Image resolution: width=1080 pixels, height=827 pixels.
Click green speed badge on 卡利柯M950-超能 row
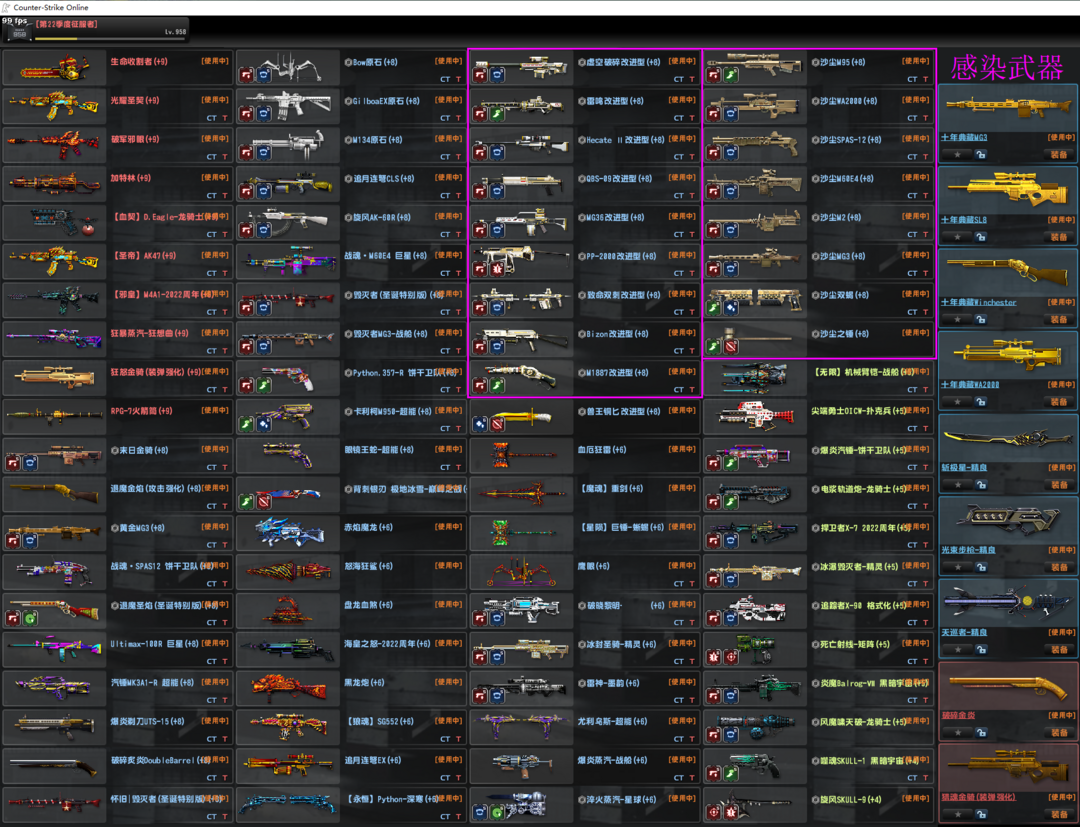(x=247, y=424)
